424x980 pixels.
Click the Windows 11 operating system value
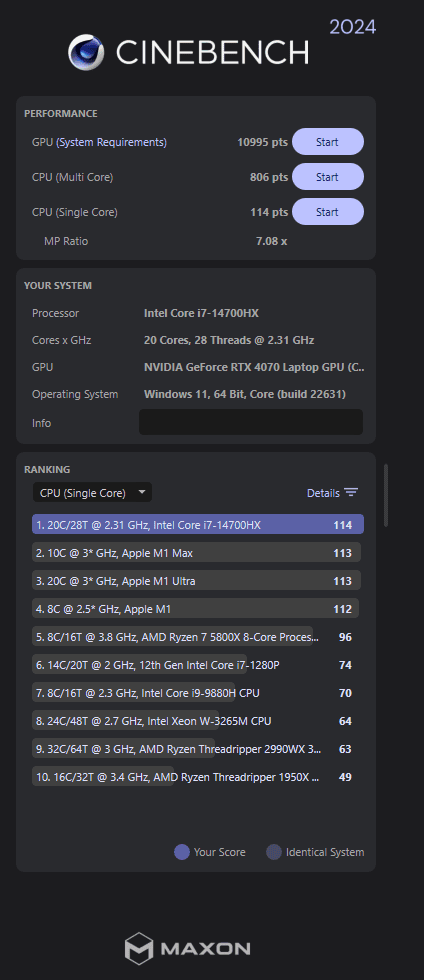click(x=245, y=394)
